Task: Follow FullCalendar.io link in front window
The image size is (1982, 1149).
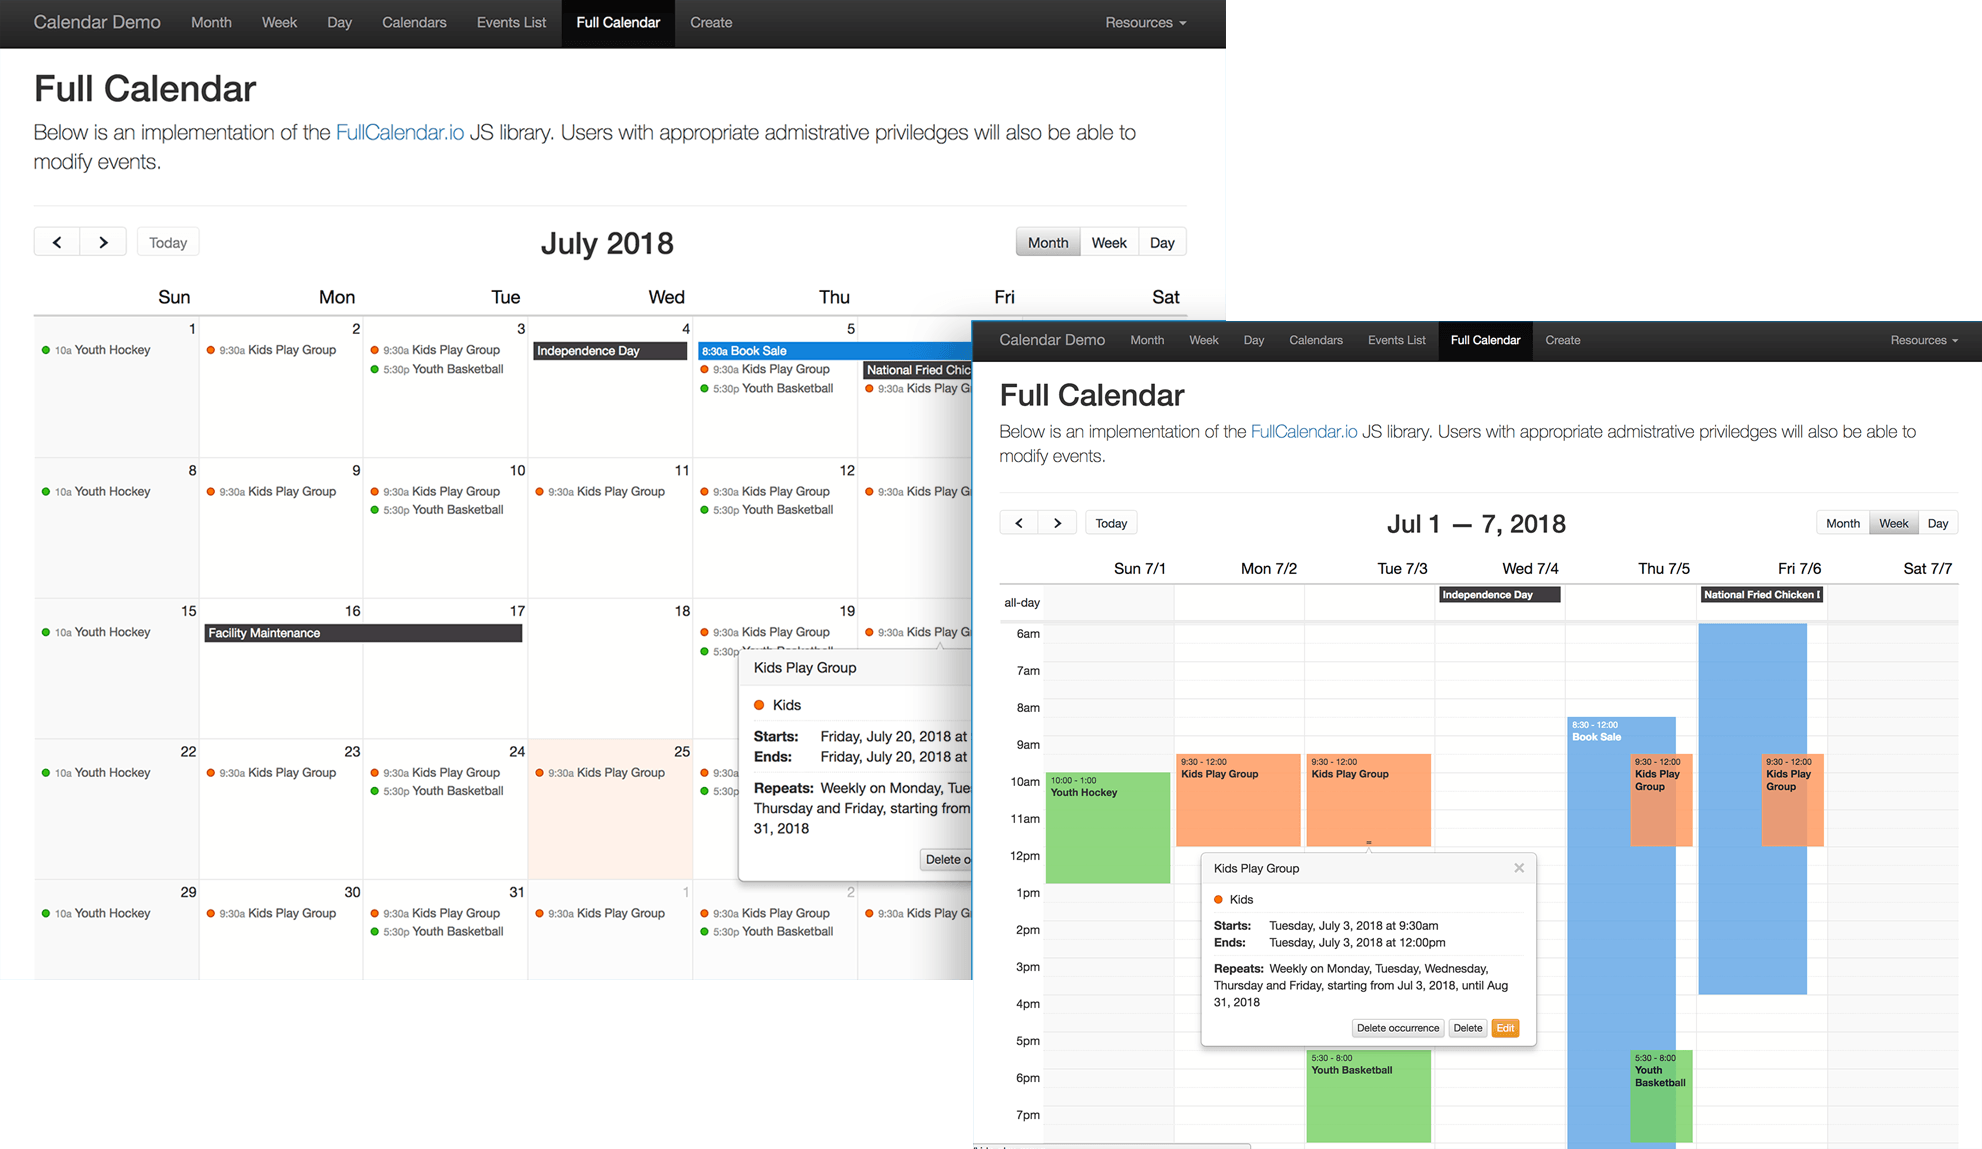Action: (1304, 432)
